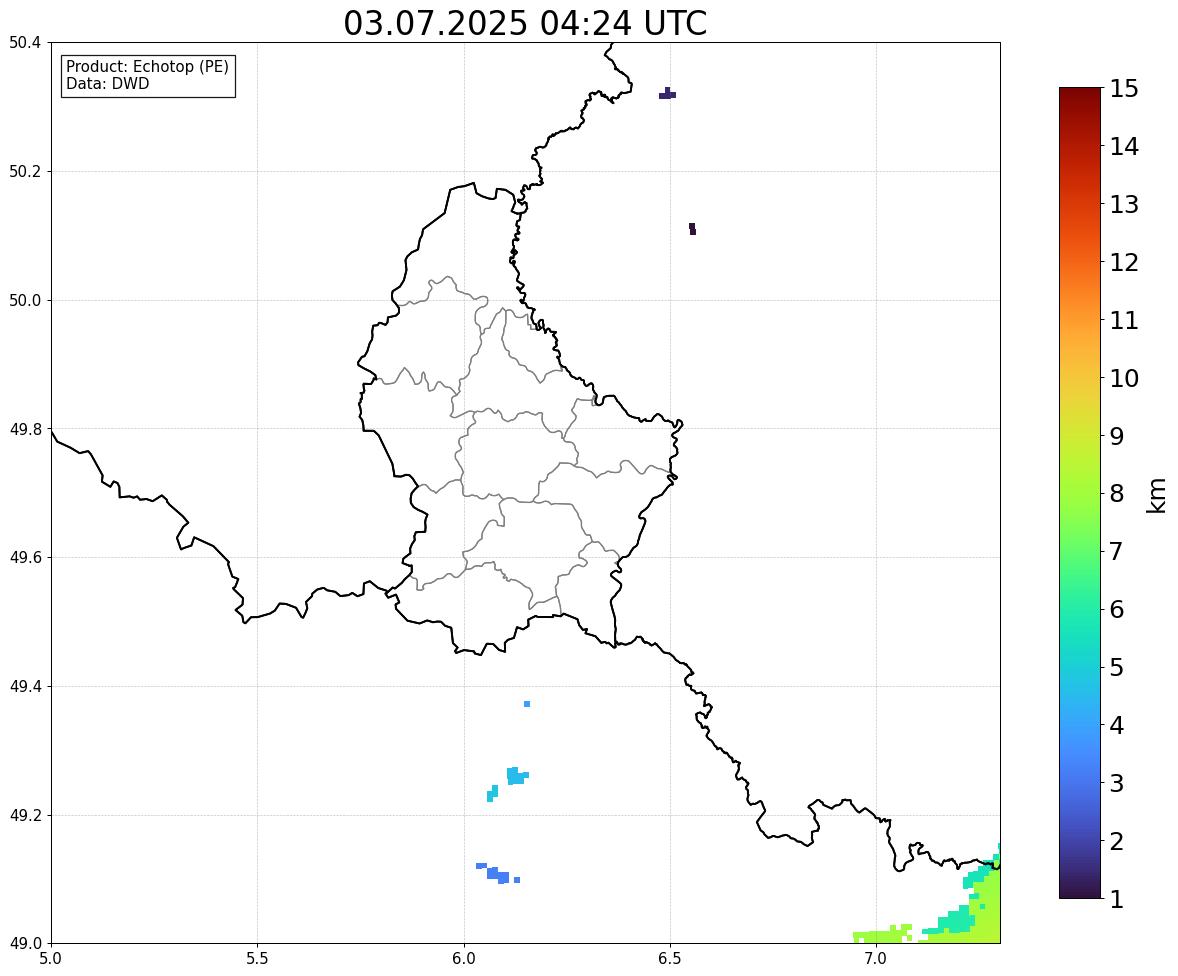Click the colorbar tick label 5
Screen dimensions: 1178x976
pyautogui.click(x=1116, y=667)
